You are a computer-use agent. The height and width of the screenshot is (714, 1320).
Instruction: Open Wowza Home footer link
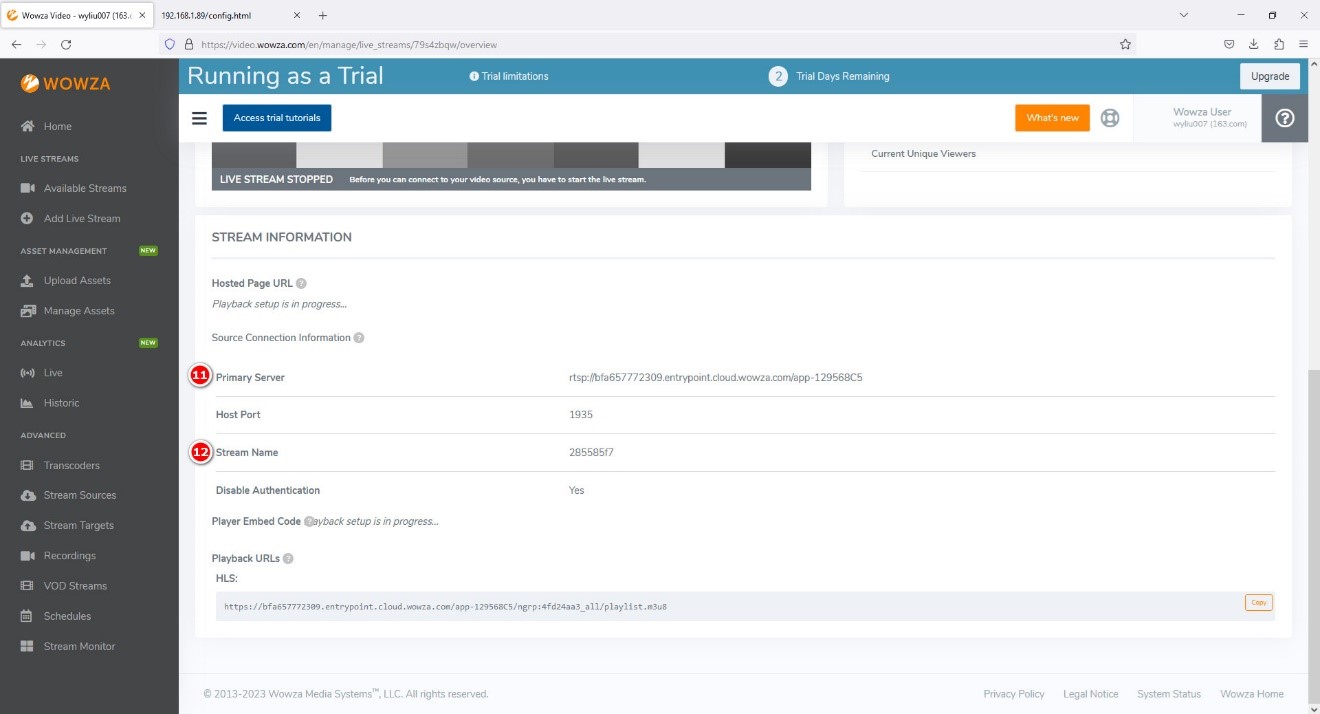(1252, 694)
